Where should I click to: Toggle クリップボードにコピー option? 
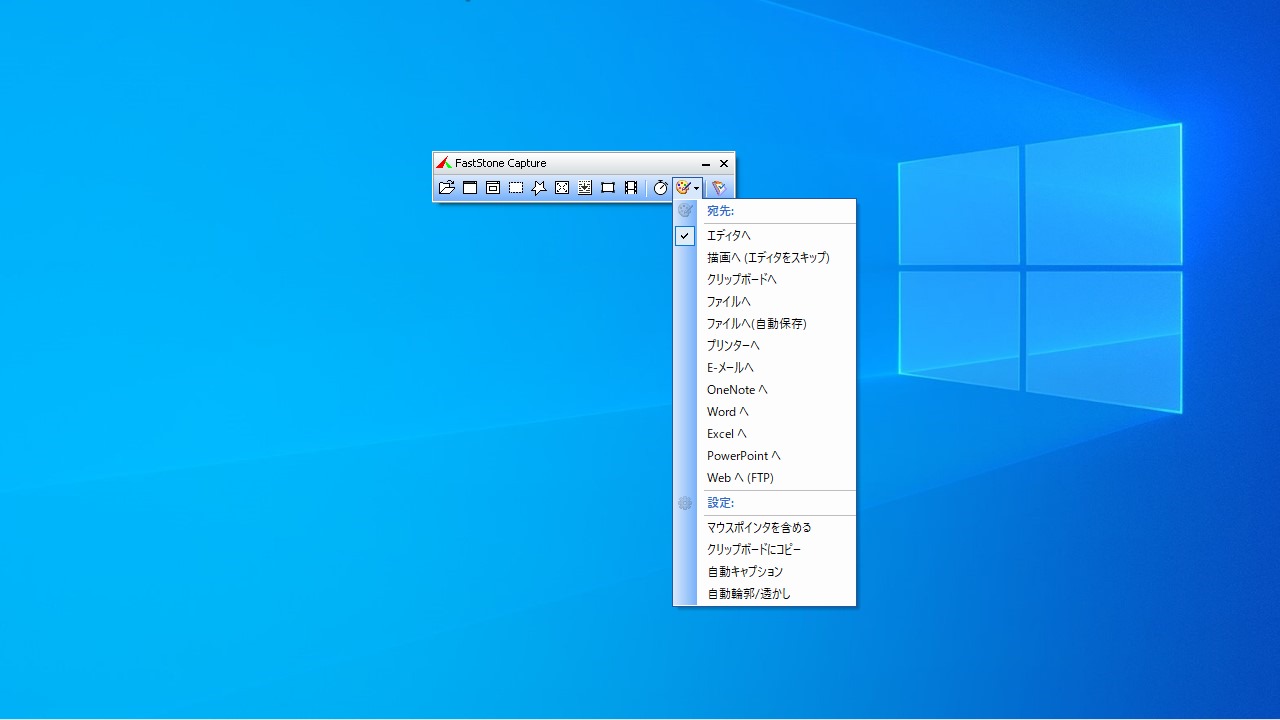(x=765, y=550)
